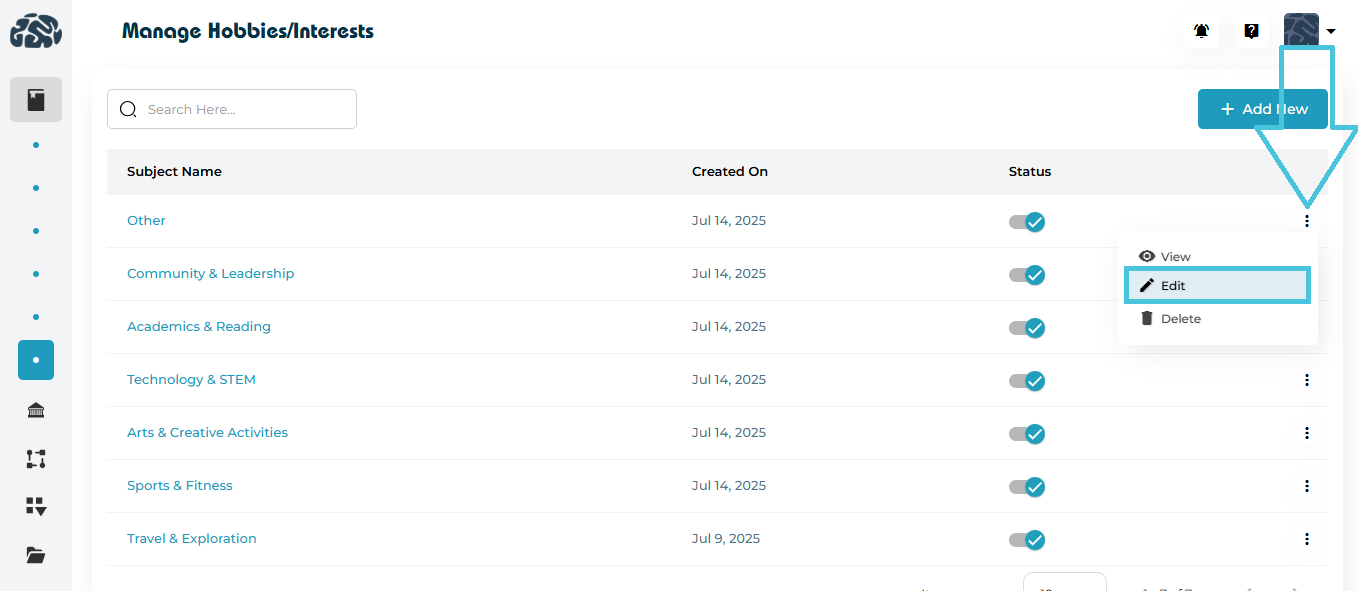This screenshot has width=1358, height=591.
Task: Open the notifications bell
Action: pos(1201,31)
